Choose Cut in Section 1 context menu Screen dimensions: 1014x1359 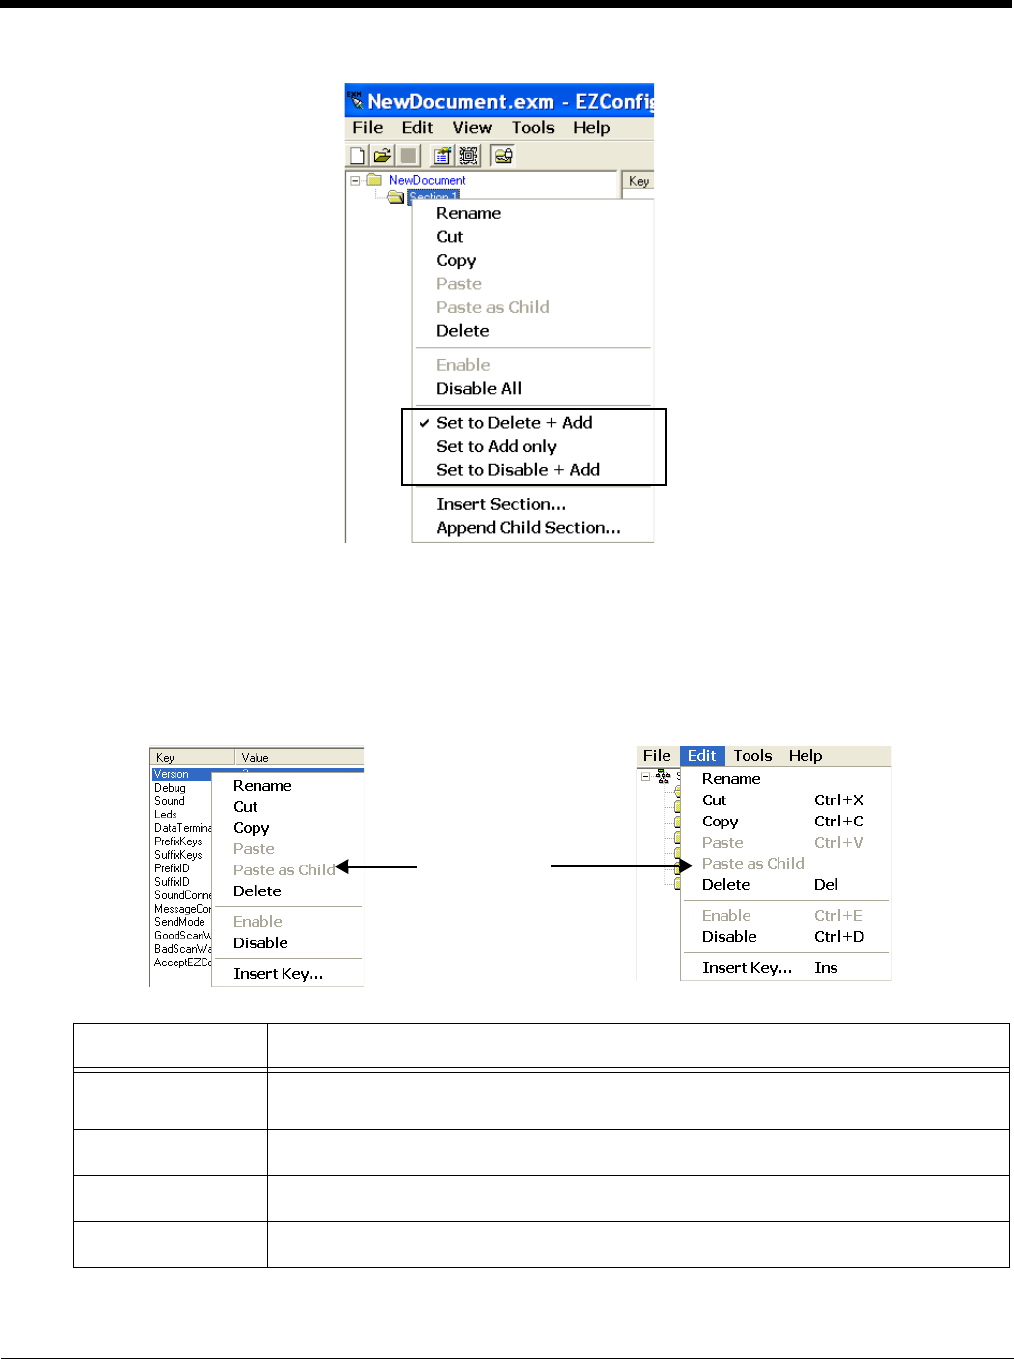[x=533, y=237]
